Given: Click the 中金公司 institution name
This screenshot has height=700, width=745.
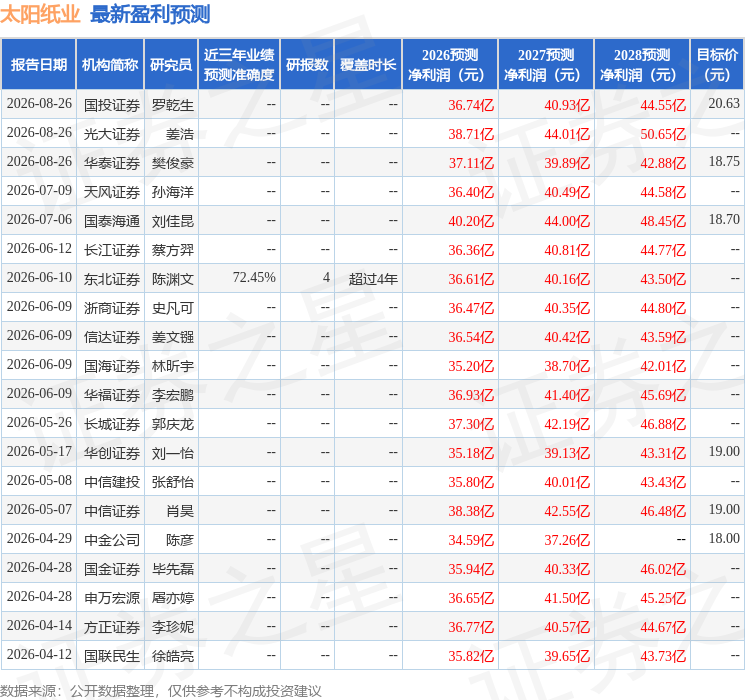Looking at the screenshot, I should pyautogui.click(x=112, y=540).
